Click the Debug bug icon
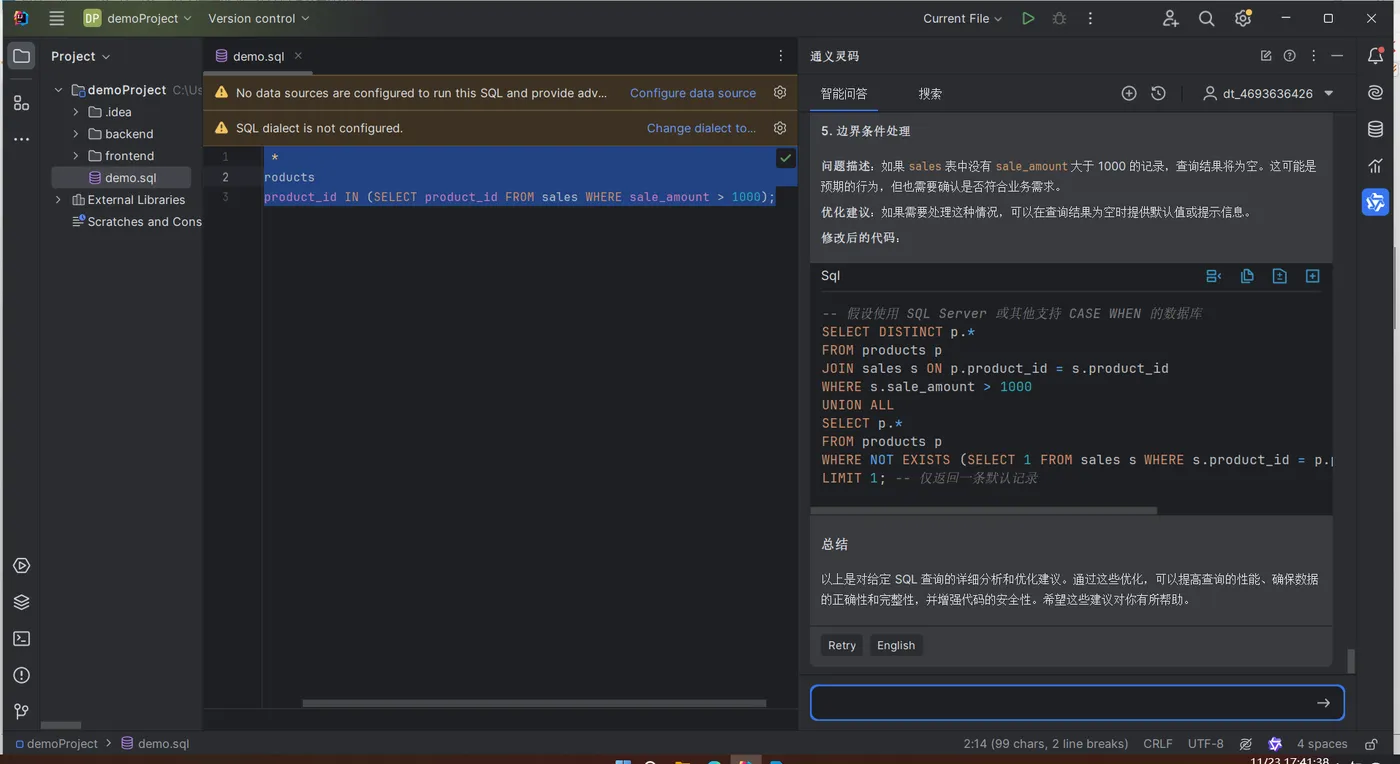This screenshot has height=764, width=1400. [x=1059, y=18]
